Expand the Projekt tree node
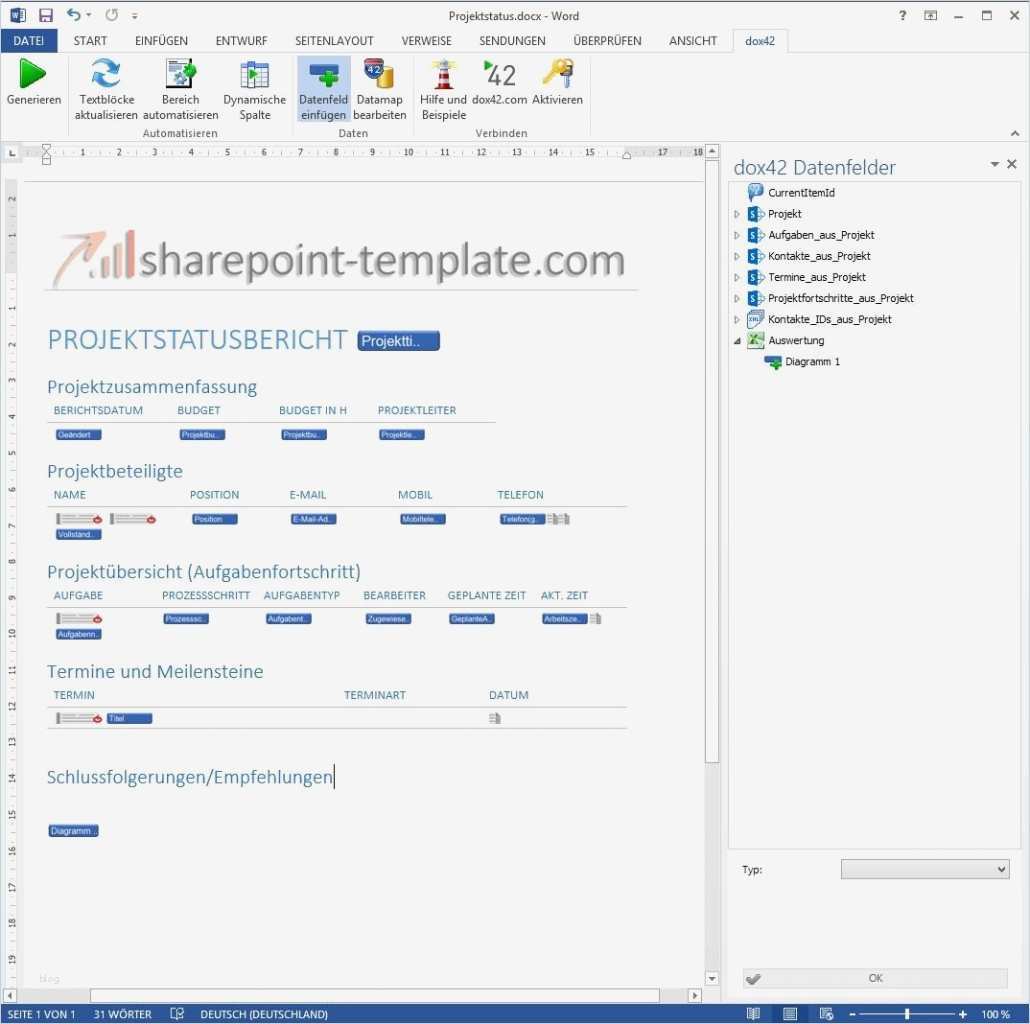The image size is (1030, 1024). 736,214
